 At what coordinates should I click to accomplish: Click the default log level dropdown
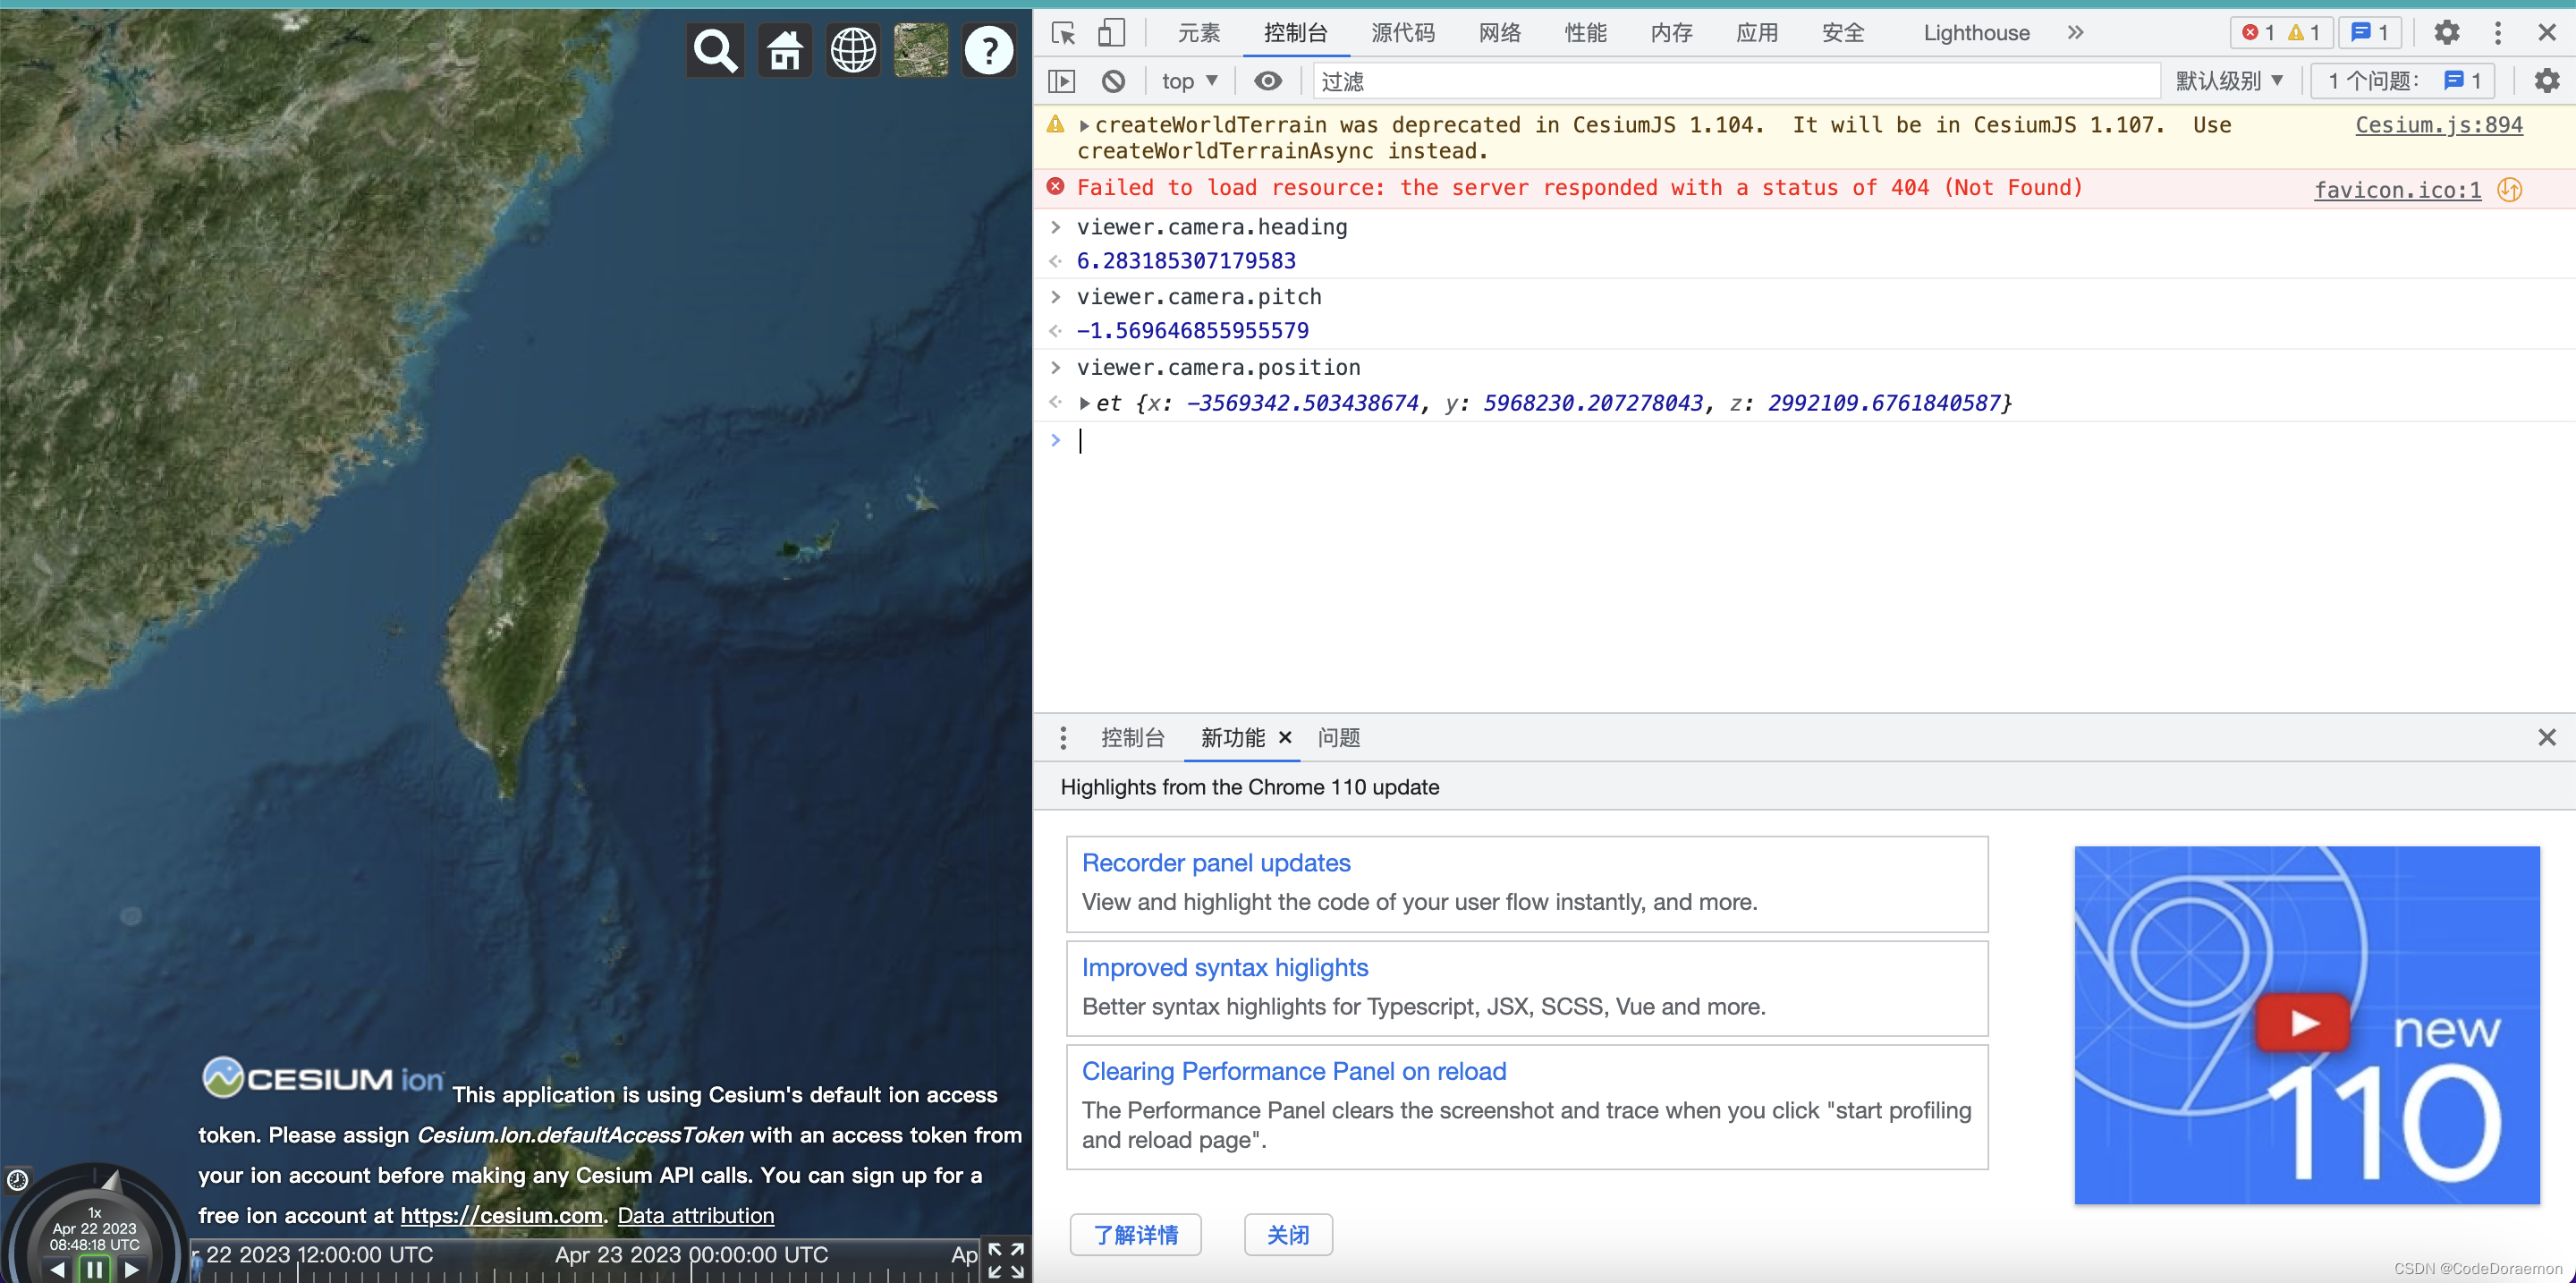[2226, 81]
